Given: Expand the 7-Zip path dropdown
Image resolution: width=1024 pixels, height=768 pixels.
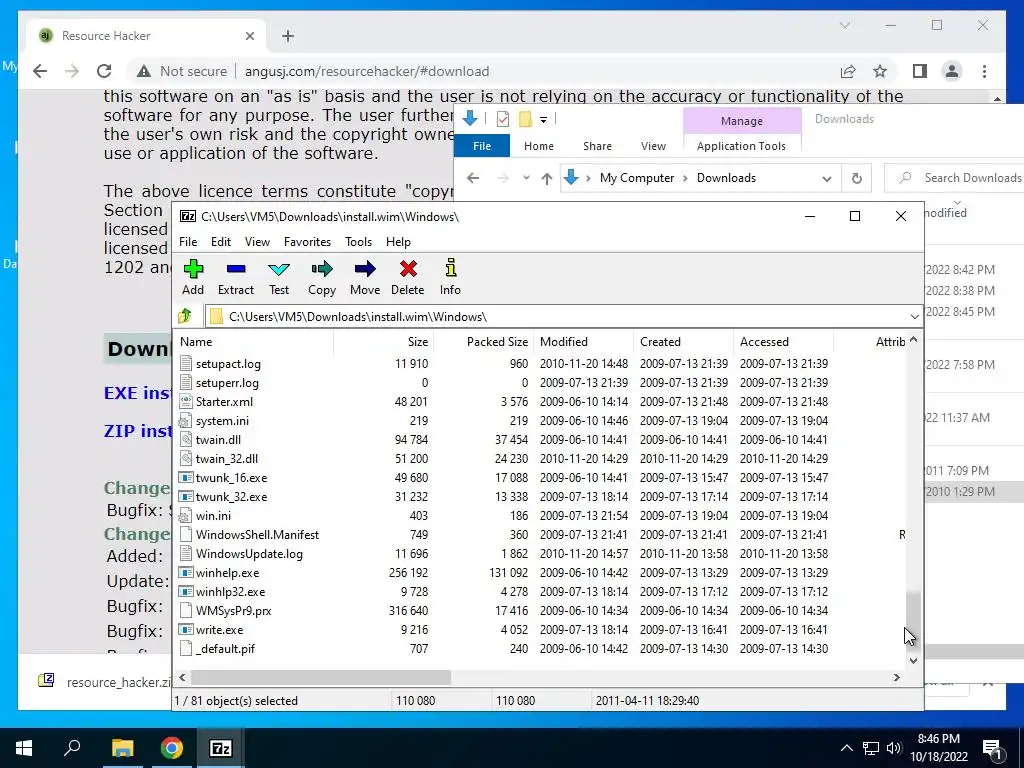Looking at the screenshot, I should [x=914, y=317].
